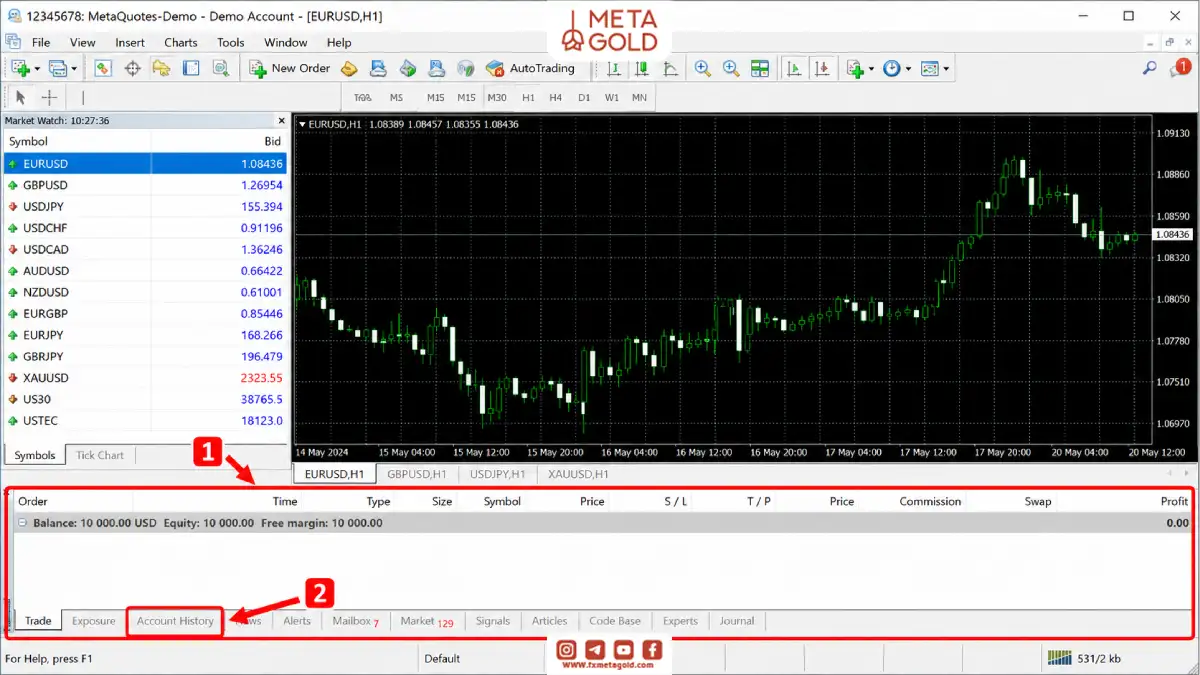Screen dimensions: 1200x675
Task: Click the Profiles toolbar icon
Action: [57, 68]
